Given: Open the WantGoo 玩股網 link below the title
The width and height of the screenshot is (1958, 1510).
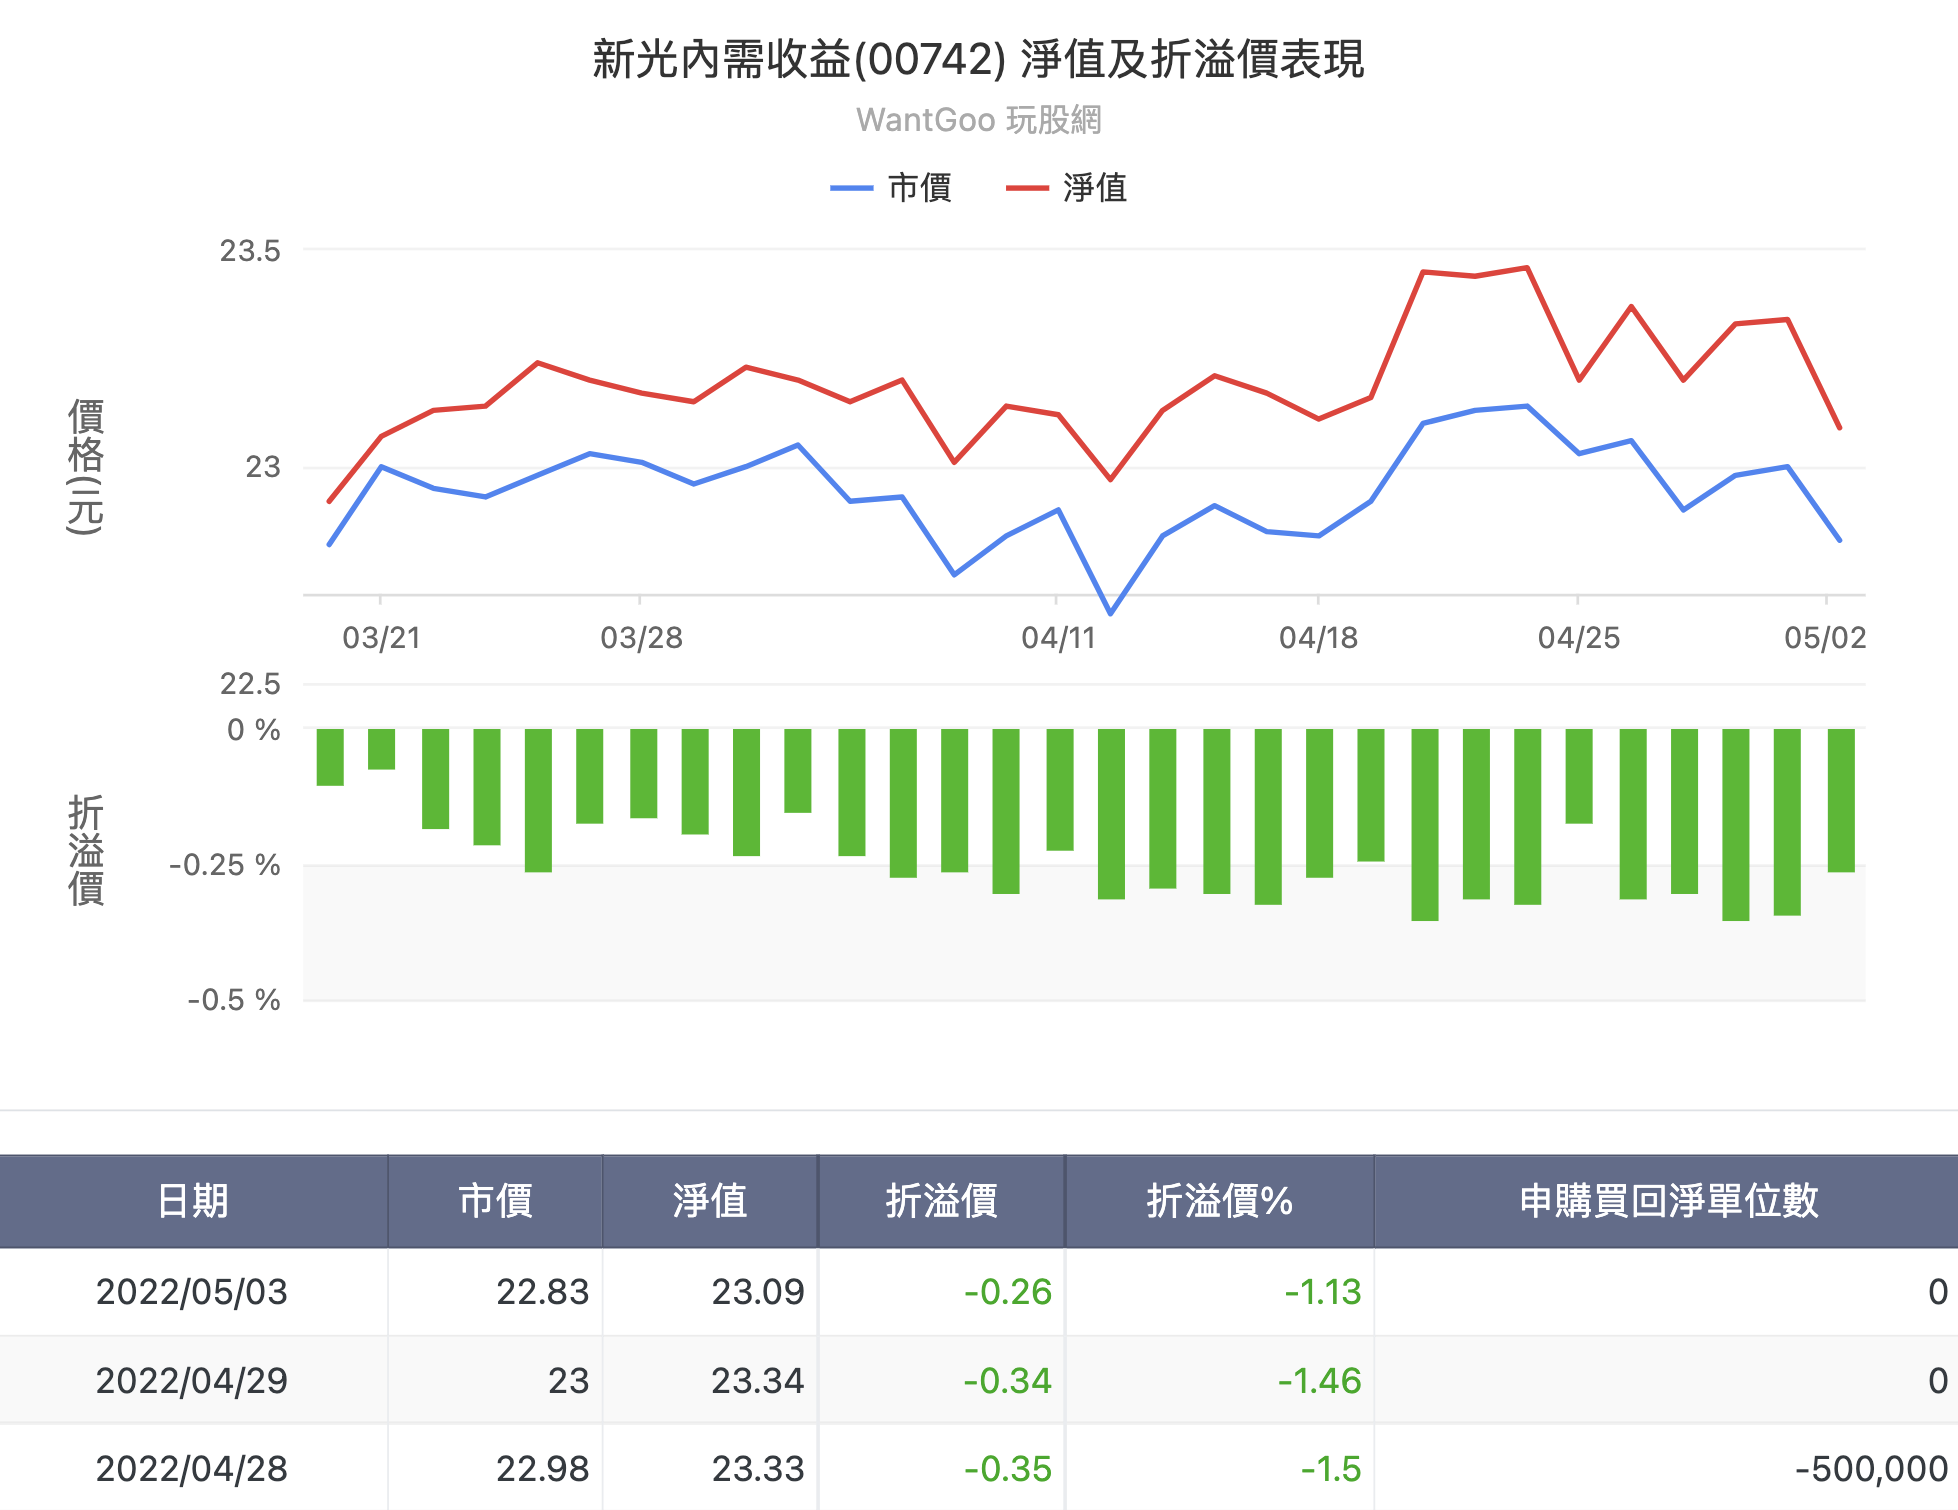Looking at the screenshot, I should tap(978, 120).
